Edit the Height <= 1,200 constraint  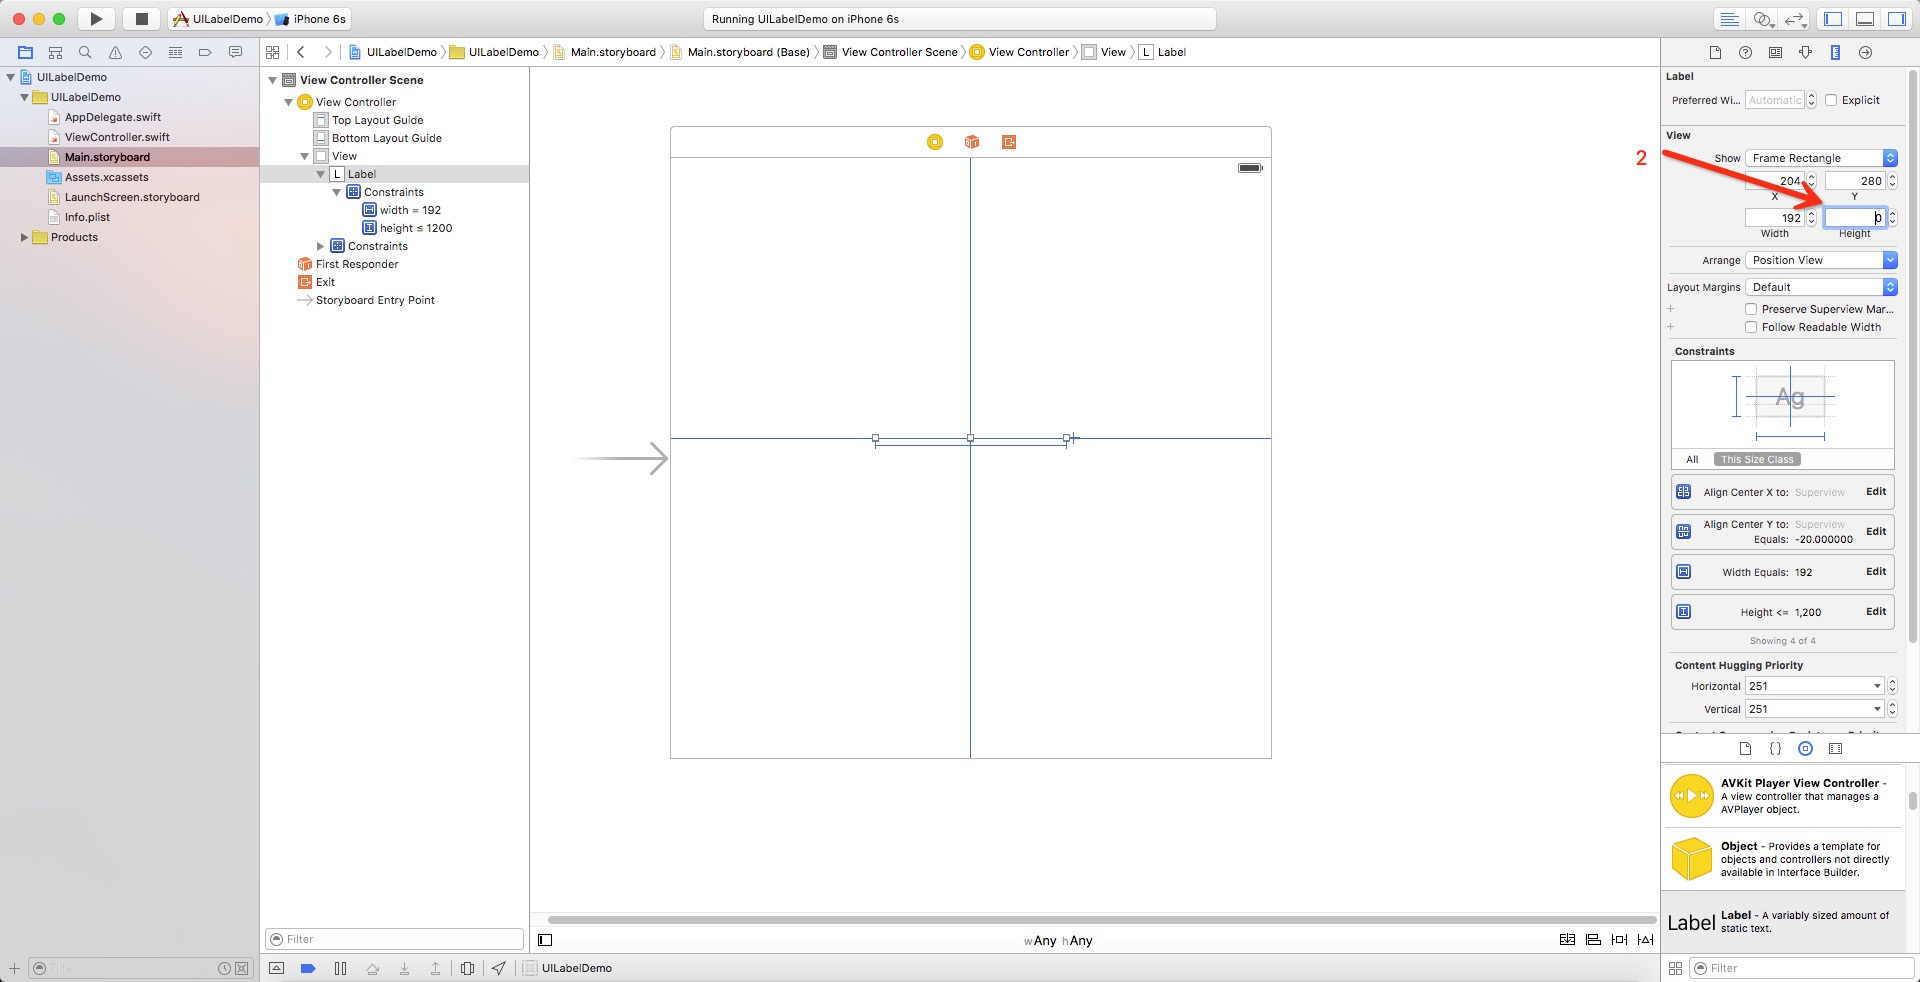point(1875,611)
